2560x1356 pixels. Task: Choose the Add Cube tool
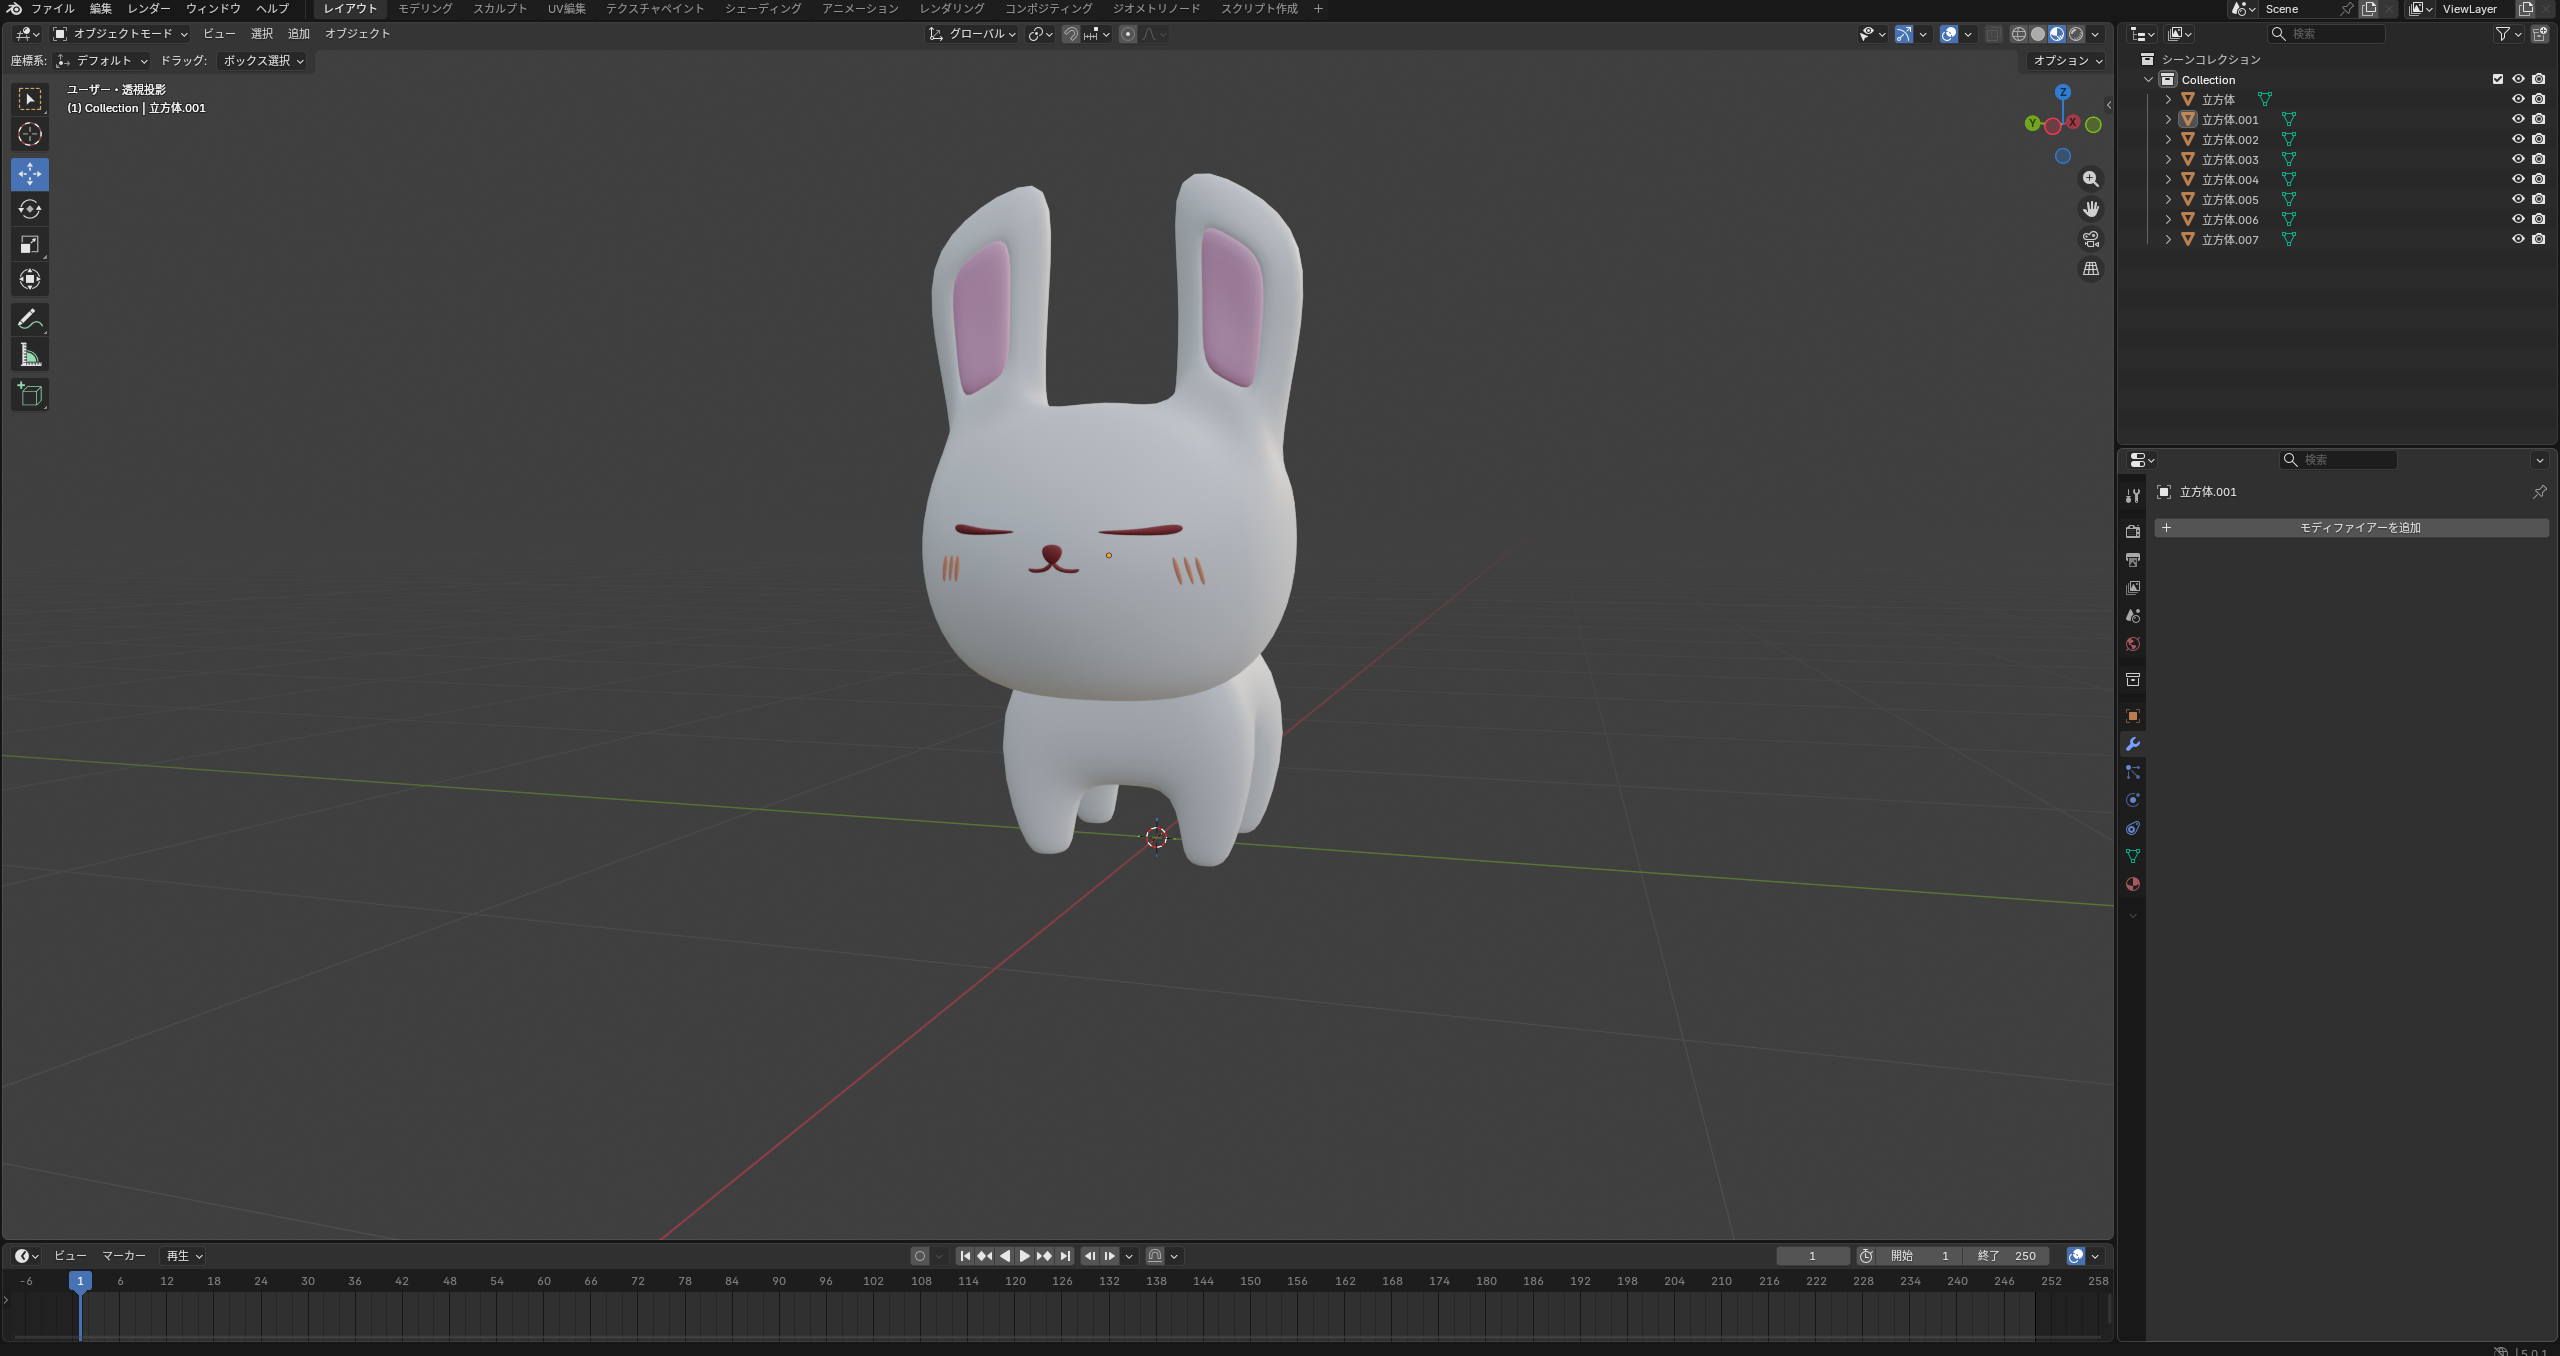[30, 395]
